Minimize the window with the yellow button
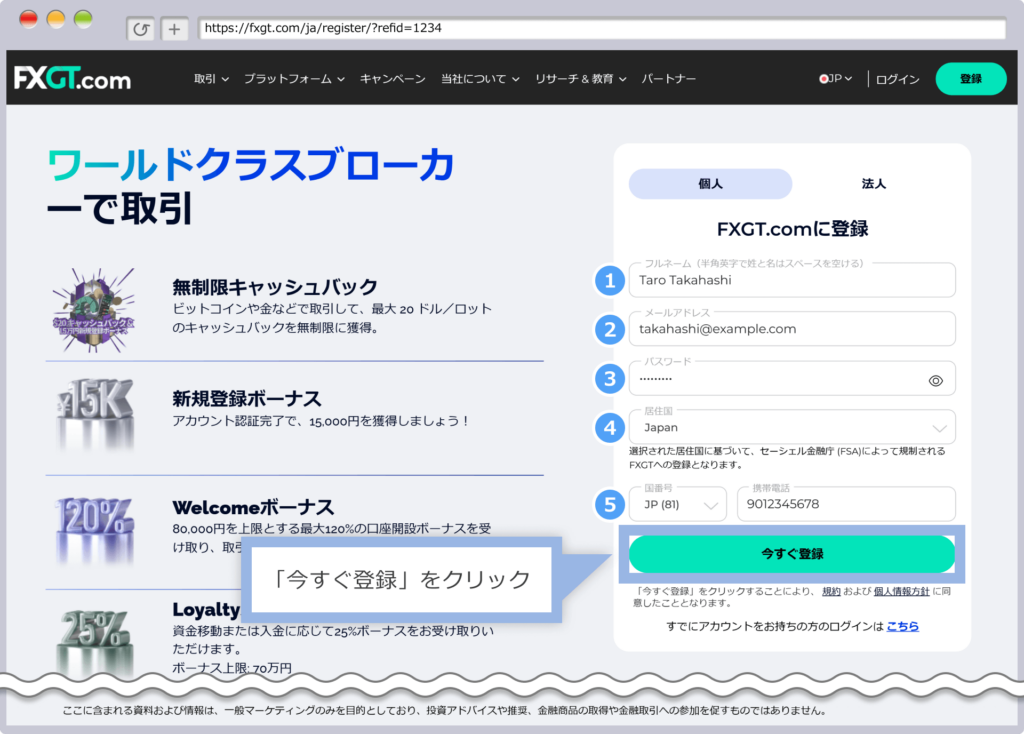Image resolution: width=1024 pixels, height=734 pixels. point(56,20)
